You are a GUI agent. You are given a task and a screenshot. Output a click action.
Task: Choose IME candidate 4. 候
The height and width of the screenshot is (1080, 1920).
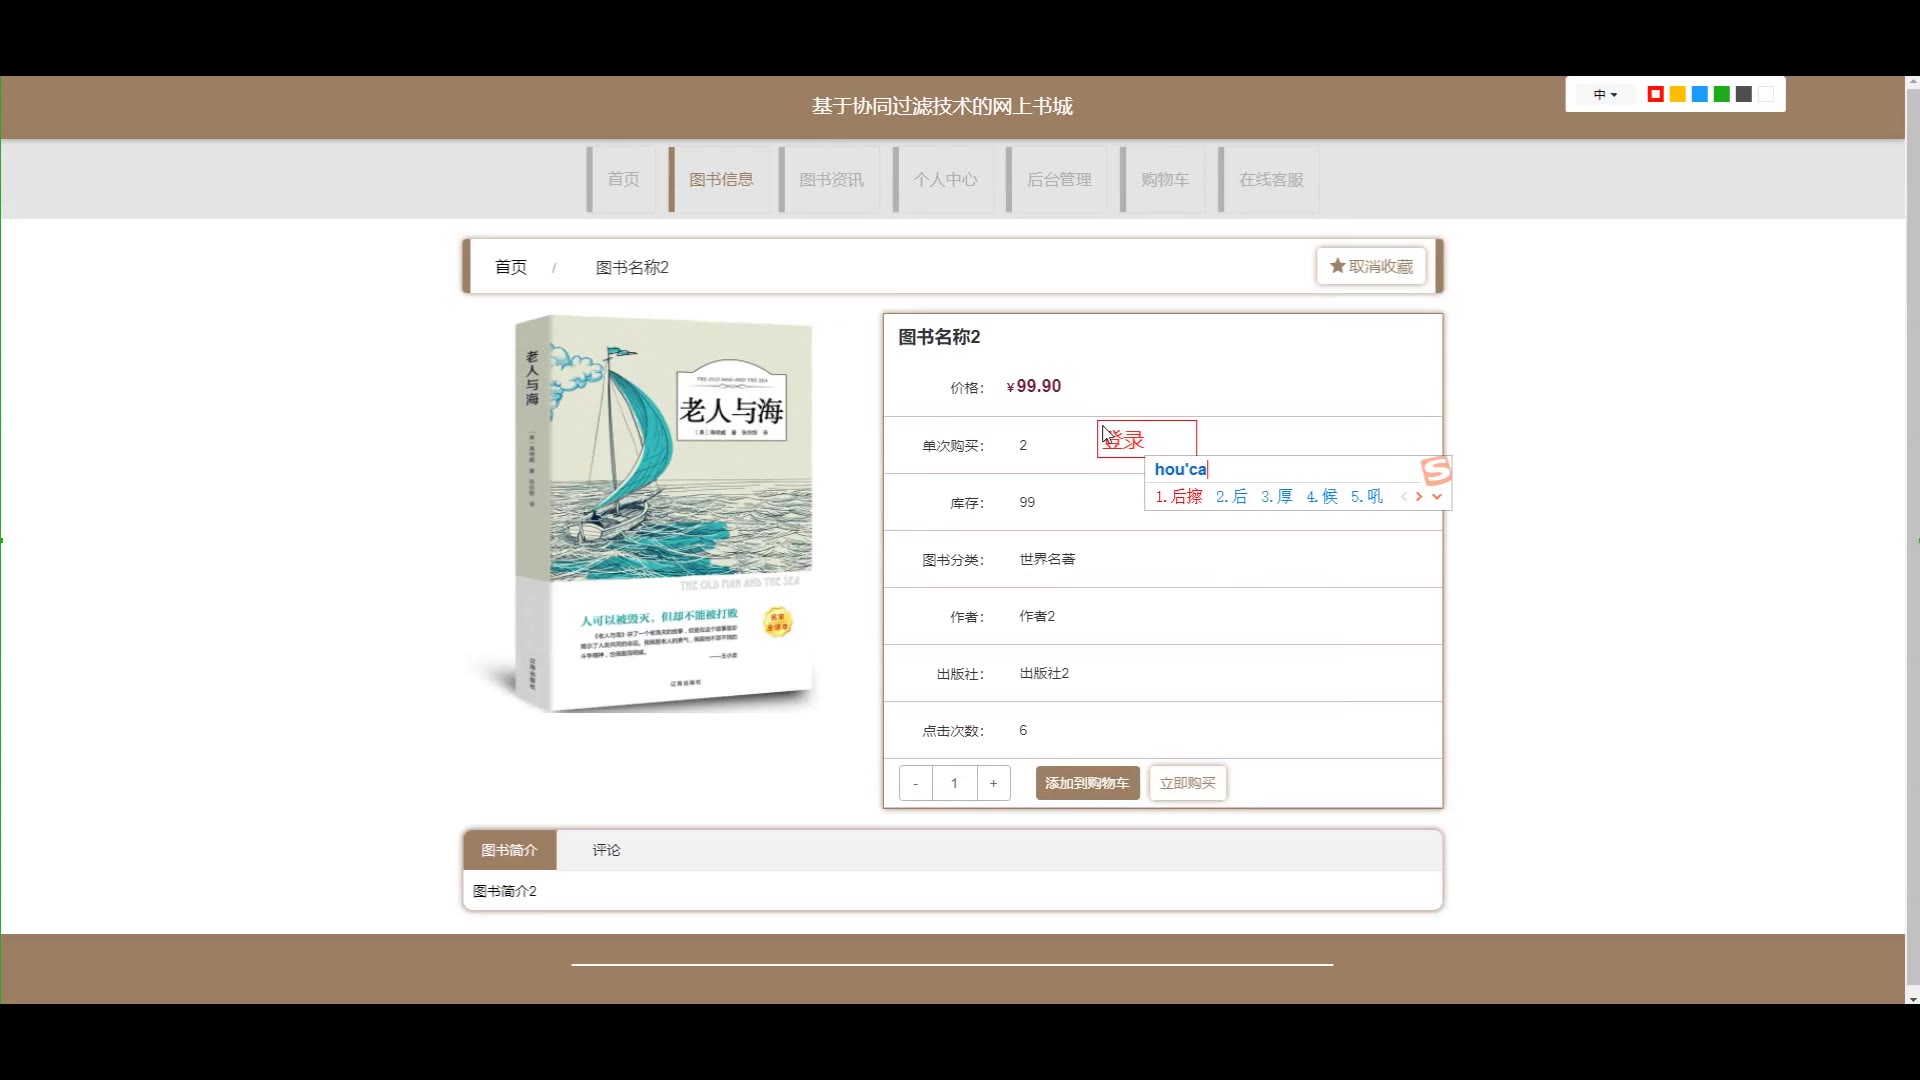[1321, 496]
